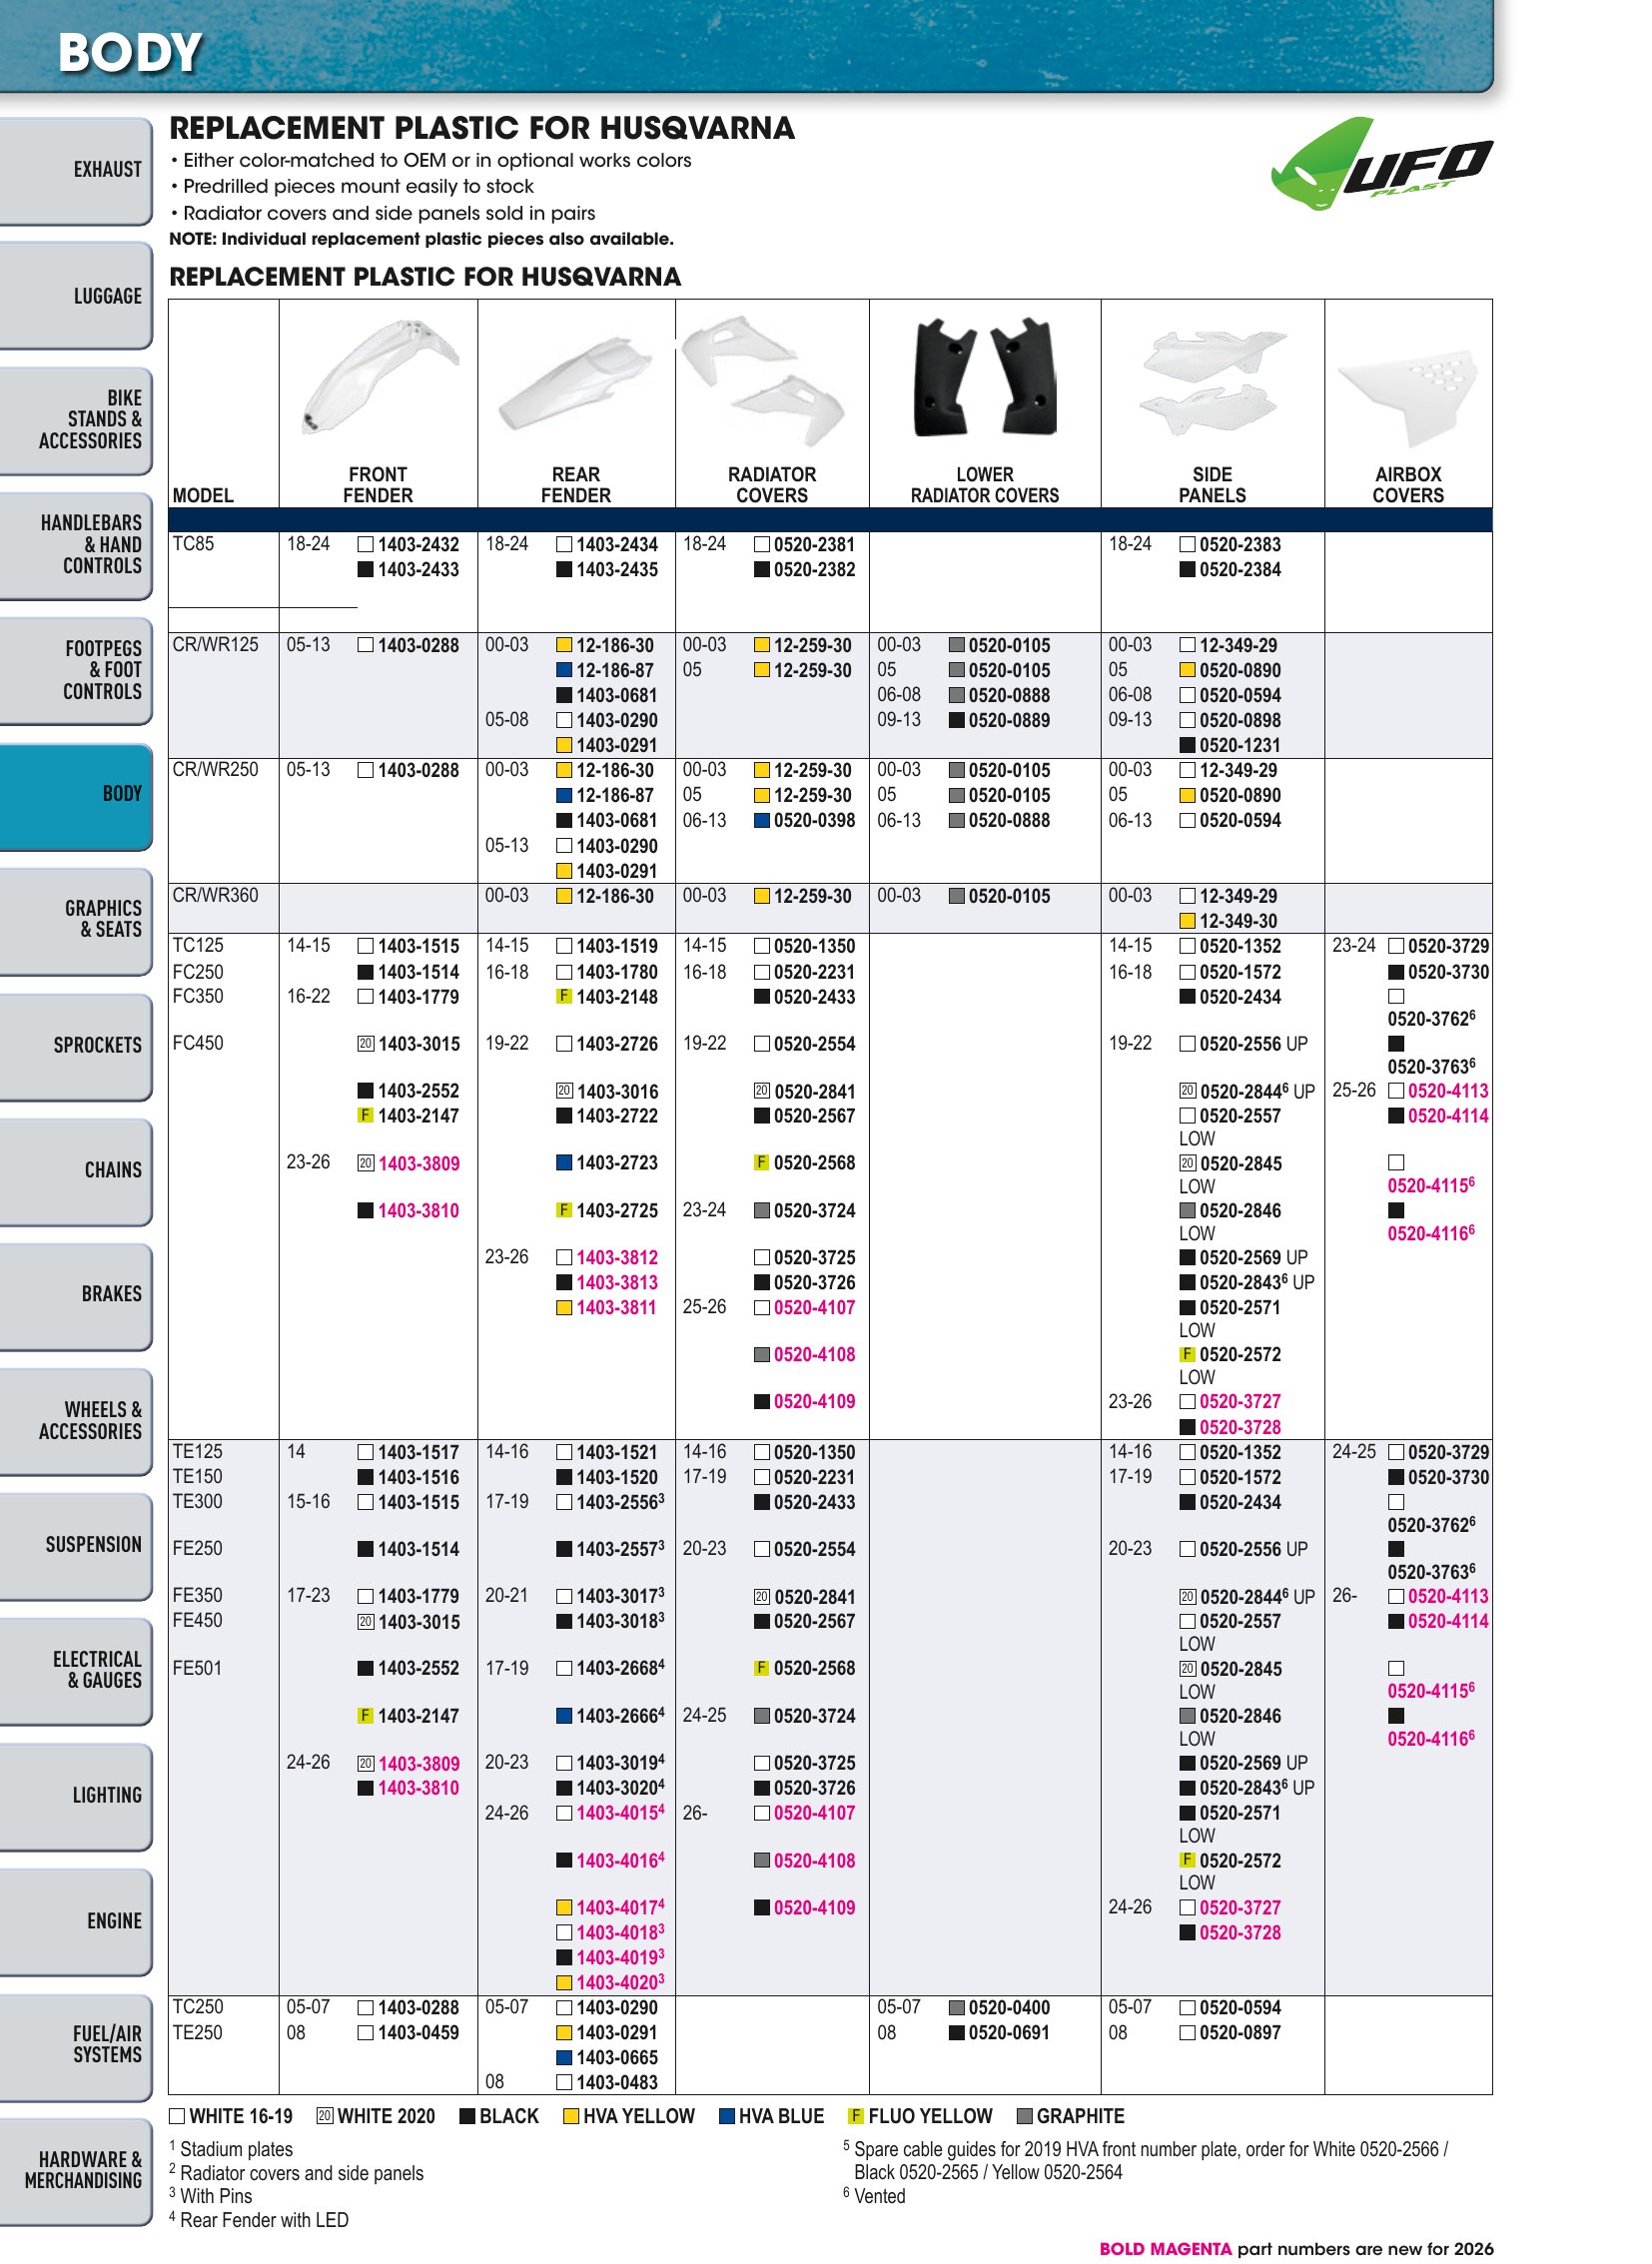
Task: Click the HVA Blue legend swatch
Action: coord(727,2116)
